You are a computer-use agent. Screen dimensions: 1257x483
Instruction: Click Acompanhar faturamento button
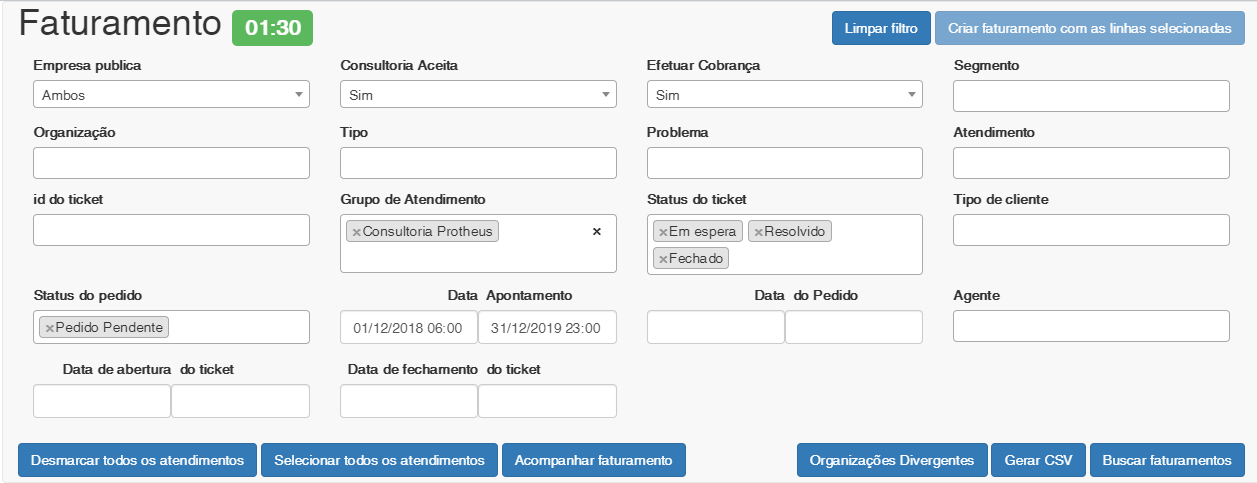click(593, 460)
